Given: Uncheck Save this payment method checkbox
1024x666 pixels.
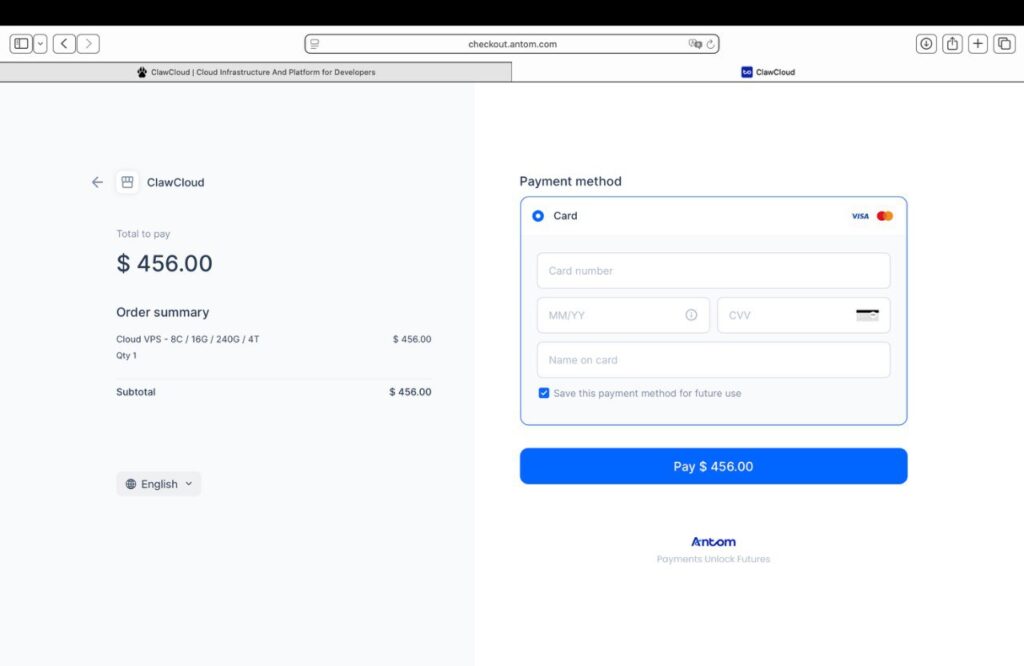Looking at the screenshot, I should coord(544,393).
